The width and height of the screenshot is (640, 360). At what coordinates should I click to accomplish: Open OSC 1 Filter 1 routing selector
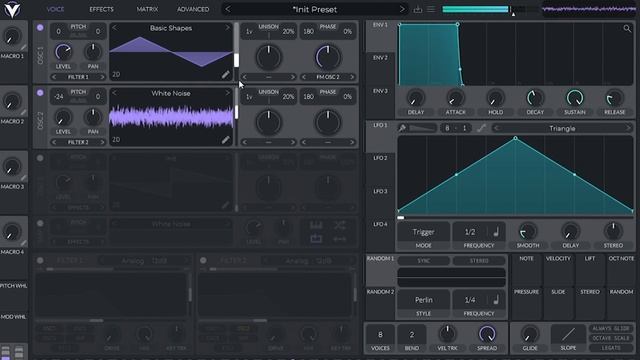pos(78,77)
